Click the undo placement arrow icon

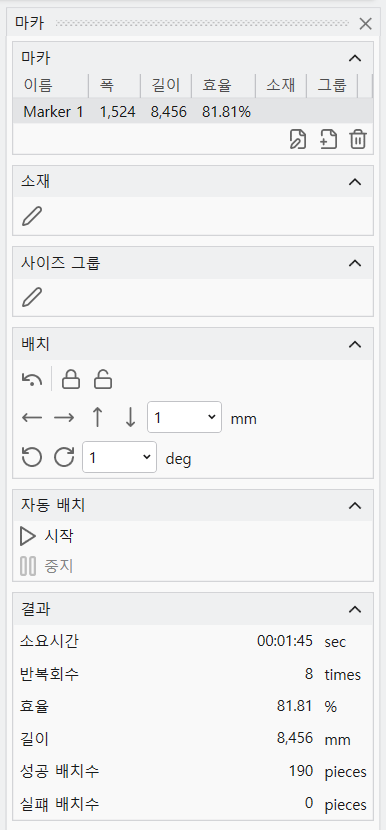click(x=32, y=380)
